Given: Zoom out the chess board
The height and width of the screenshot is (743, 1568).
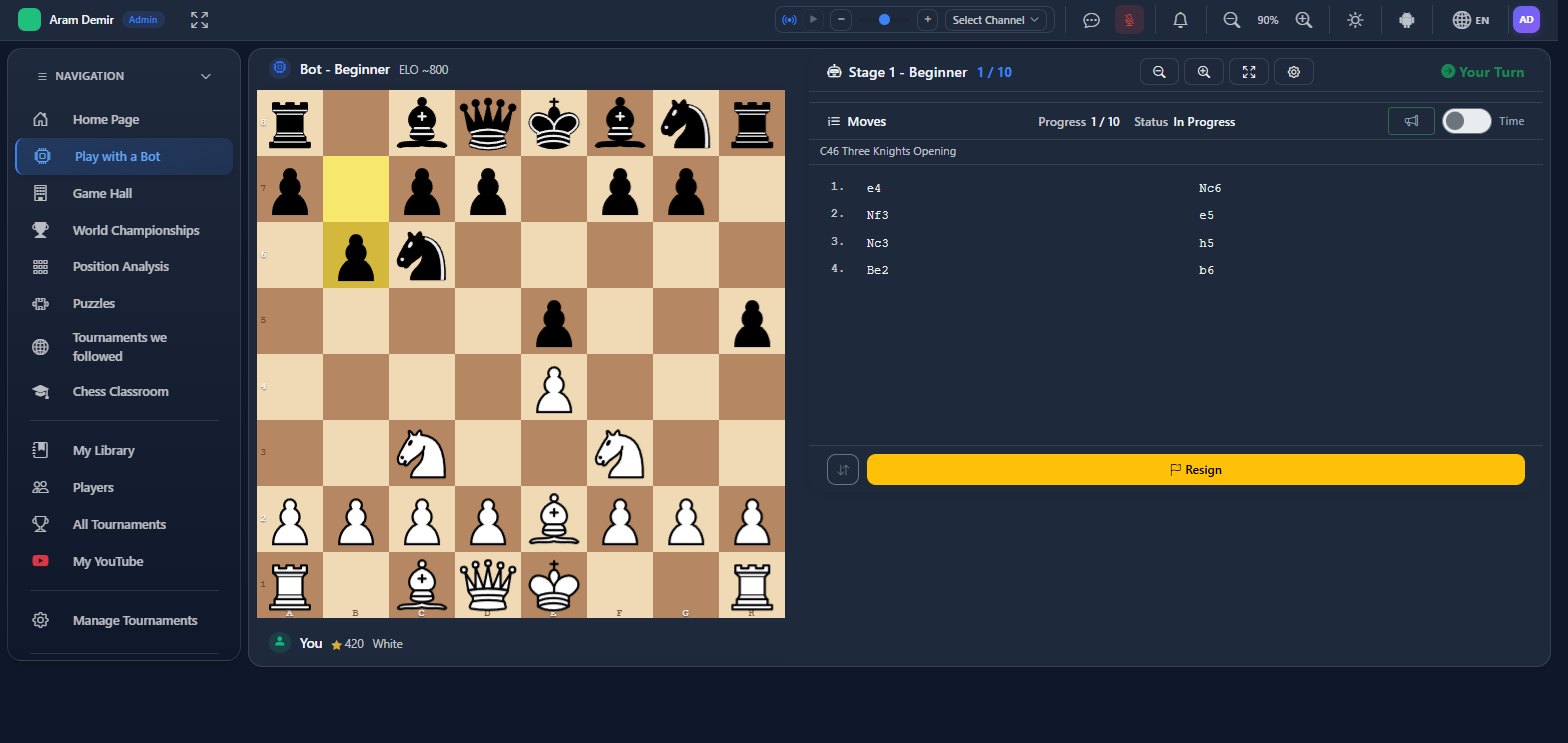Looking at the screenshot, I should click(1159, 72).
